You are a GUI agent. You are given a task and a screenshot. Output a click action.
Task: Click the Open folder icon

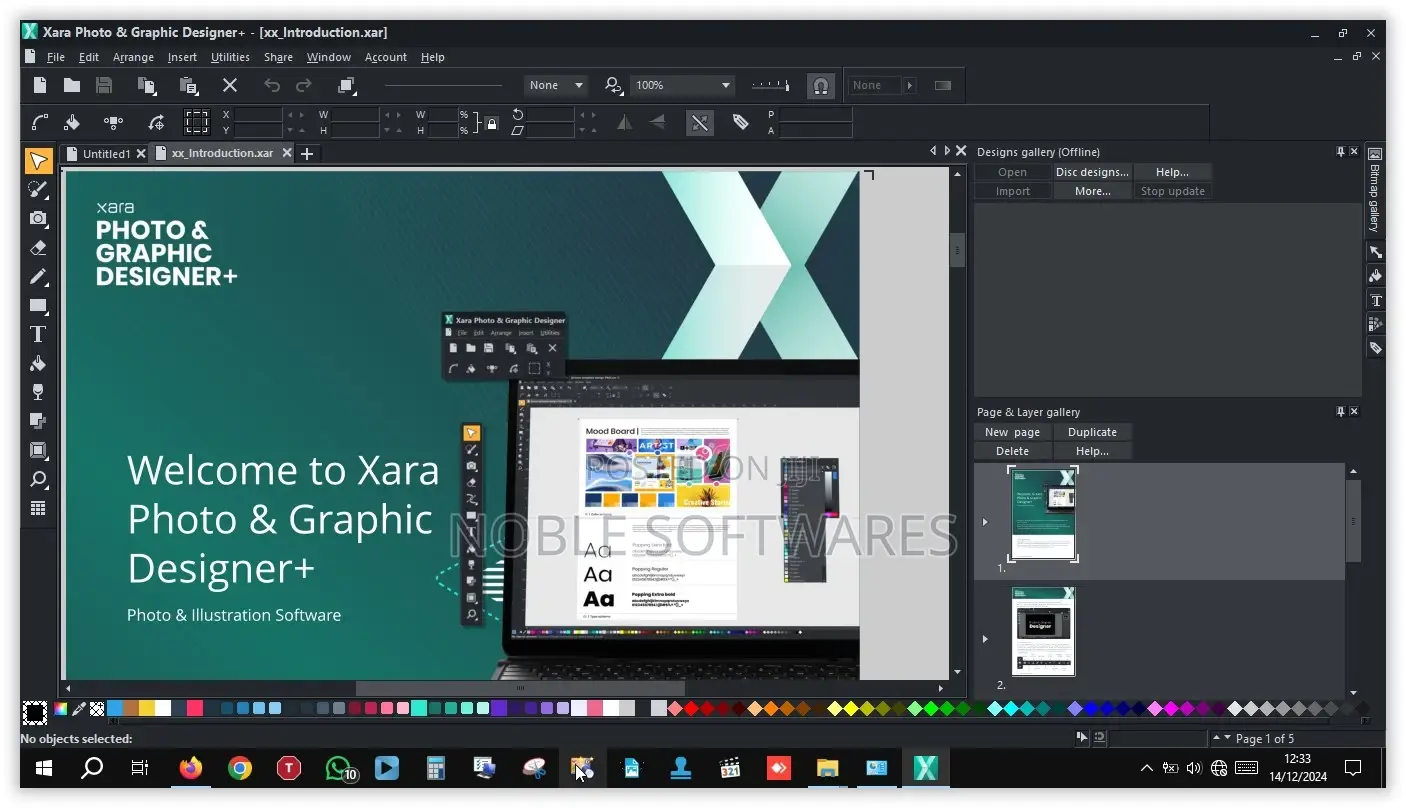[72, 85]
